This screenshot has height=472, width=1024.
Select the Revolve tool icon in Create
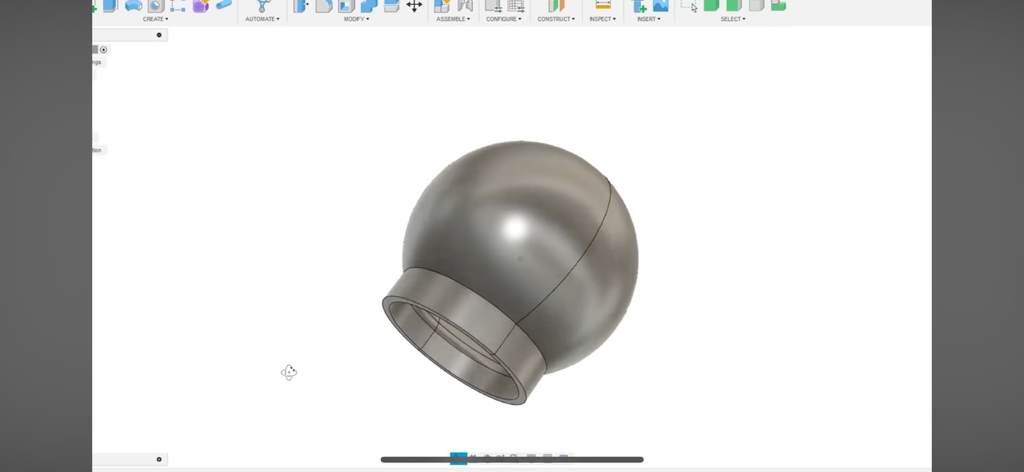pyautogui.click(x=133, y=6)
